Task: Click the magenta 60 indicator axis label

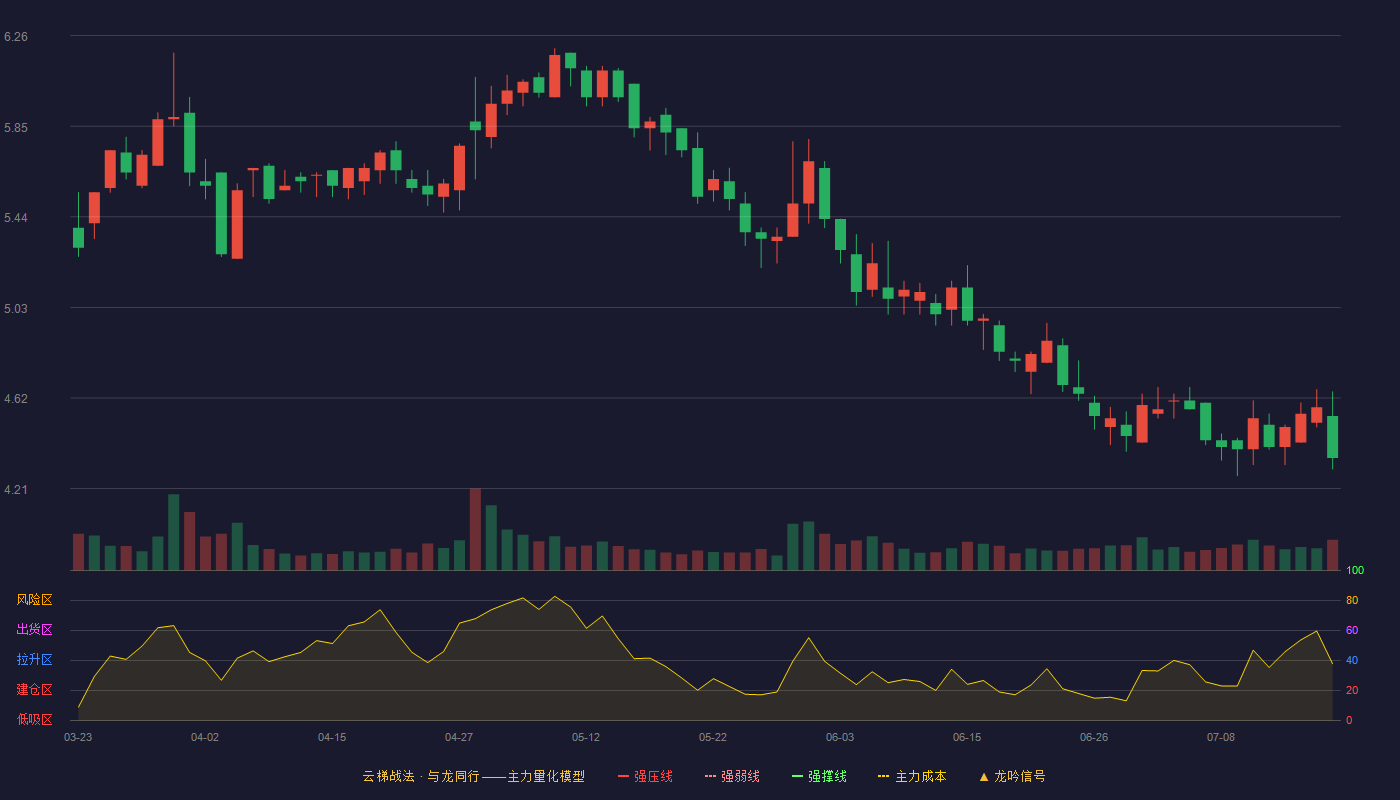Action: click(x=1352, y=630)
